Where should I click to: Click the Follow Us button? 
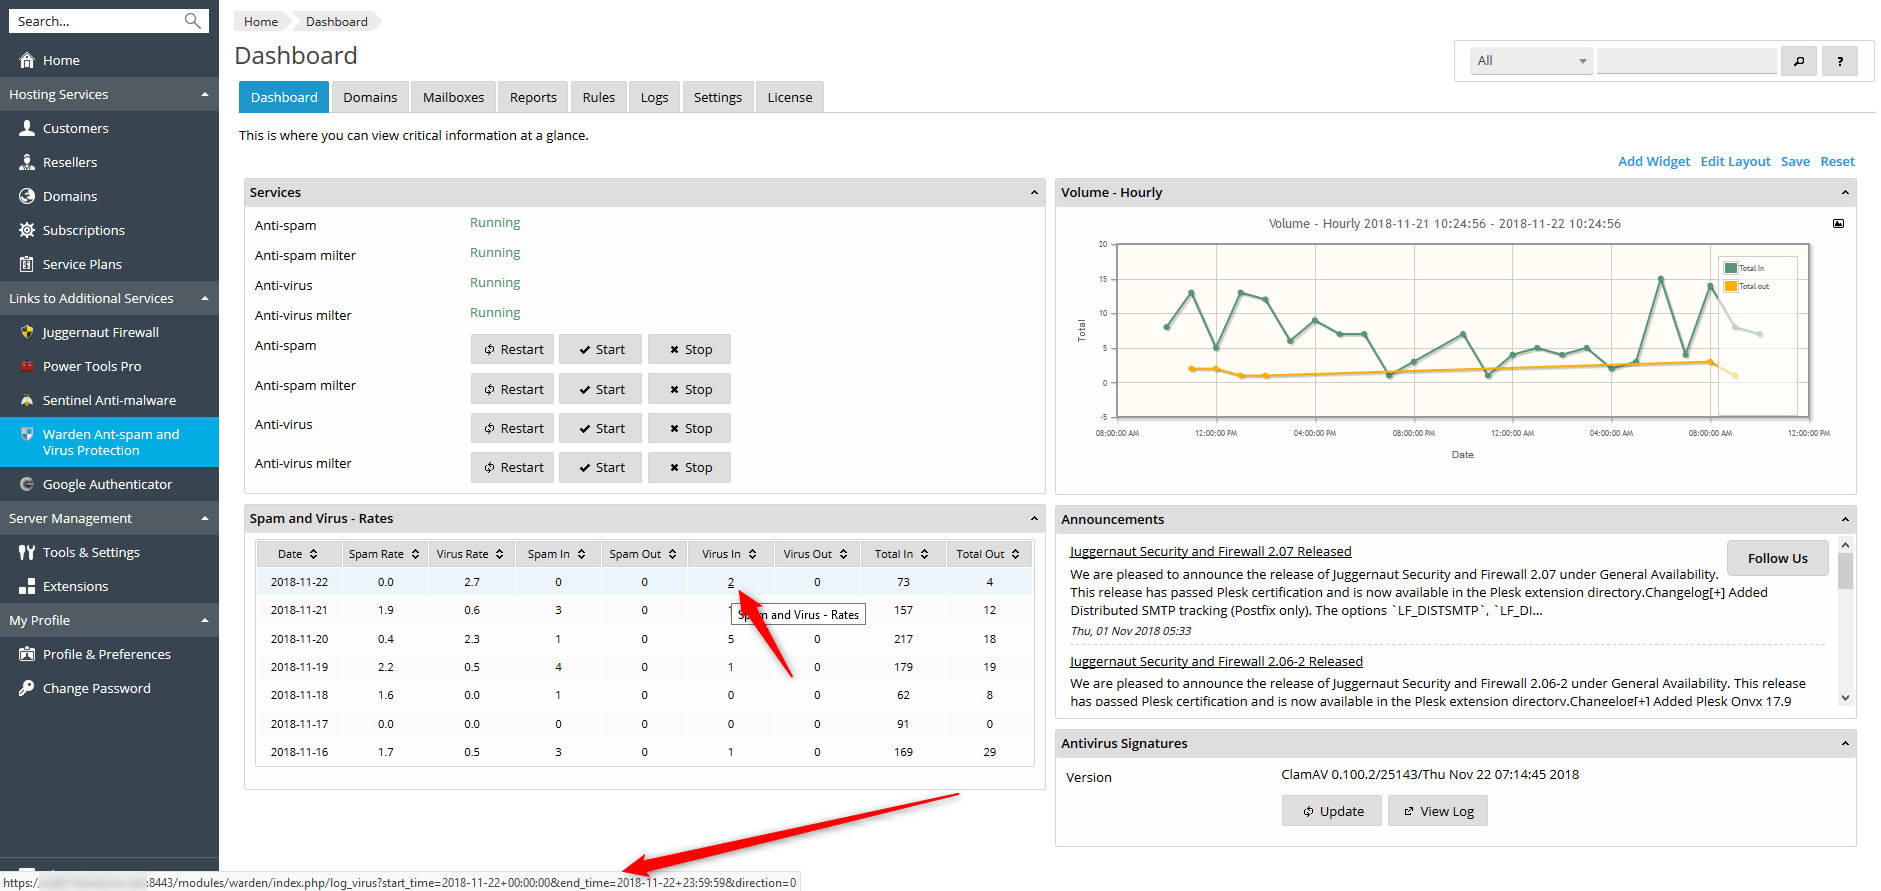tap(1778, 558)
